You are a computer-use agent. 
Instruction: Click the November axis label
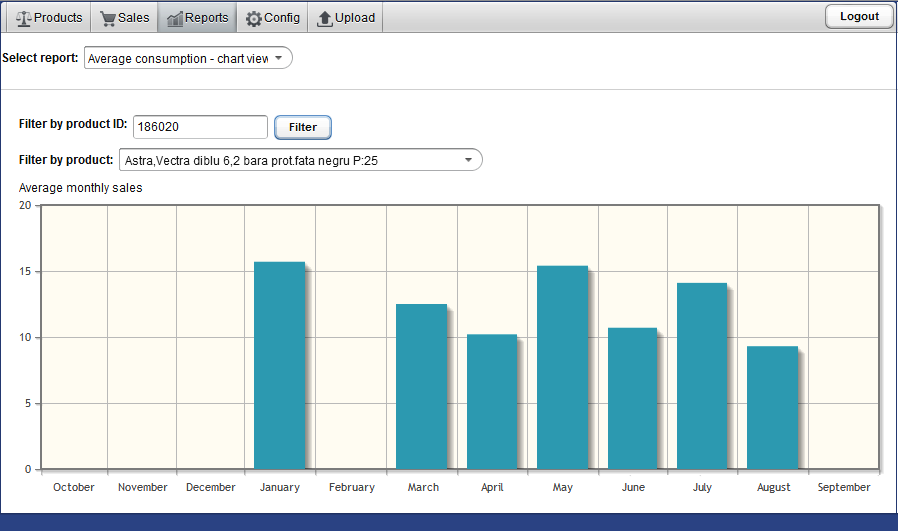pos(143,487)
